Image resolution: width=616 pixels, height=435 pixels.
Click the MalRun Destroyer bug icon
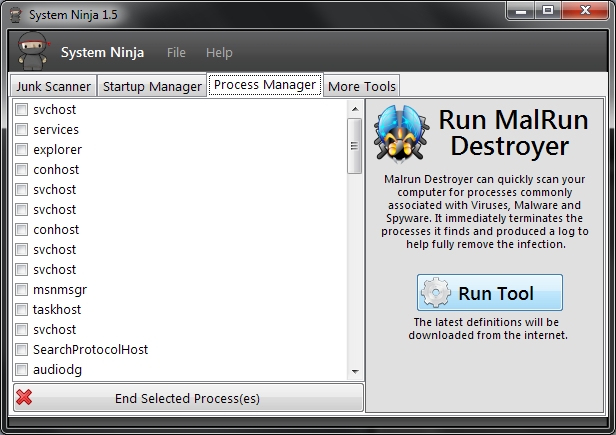401,134
